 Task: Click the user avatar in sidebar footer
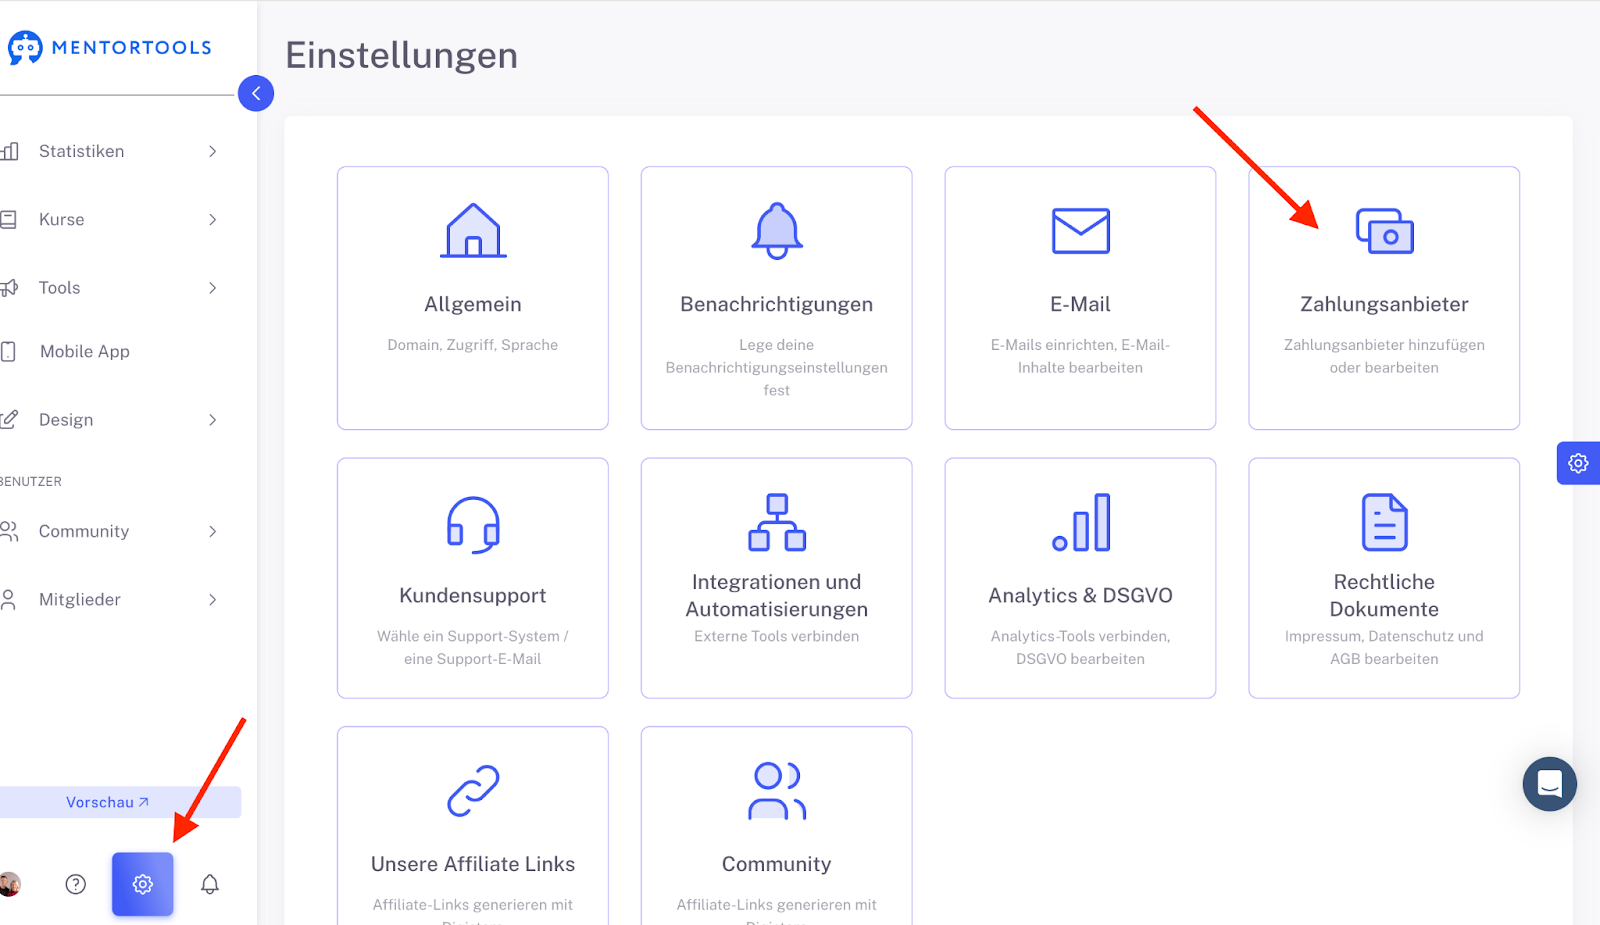click(10, 884)
